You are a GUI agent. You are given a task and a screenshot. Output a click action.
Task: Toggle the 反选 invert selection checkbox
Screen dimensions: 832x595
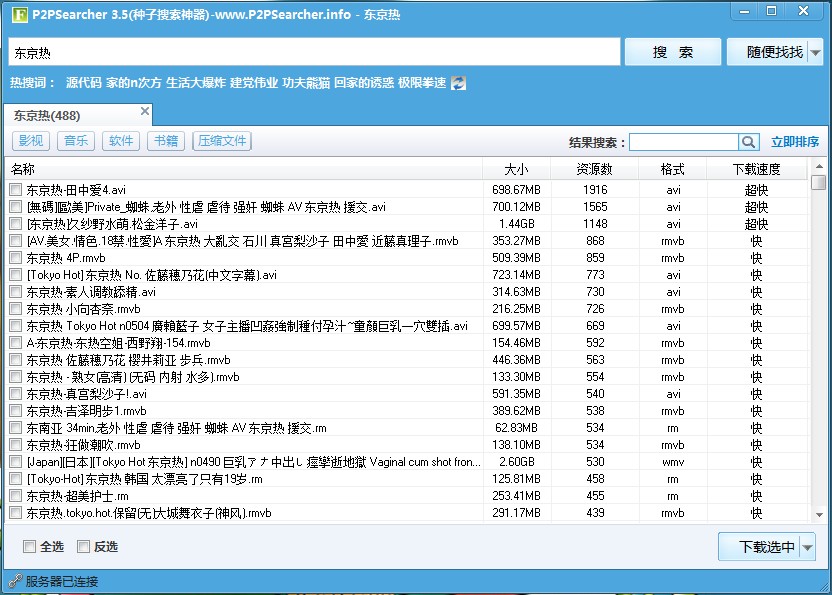[84, 546]
